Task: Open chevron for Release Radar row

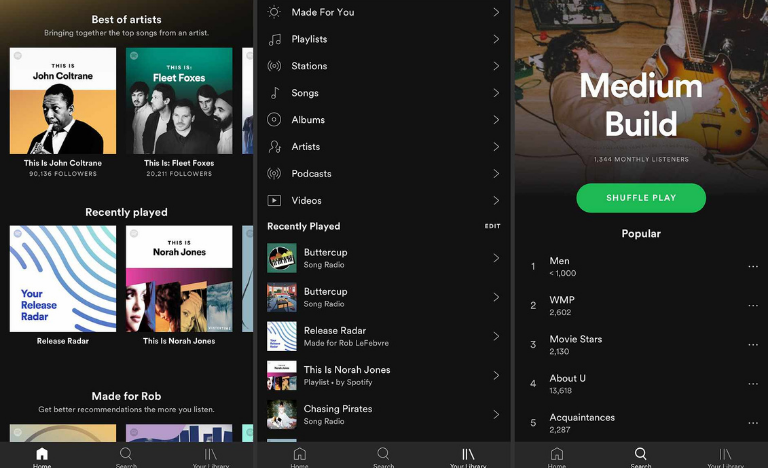Action: tap(496, 336)
